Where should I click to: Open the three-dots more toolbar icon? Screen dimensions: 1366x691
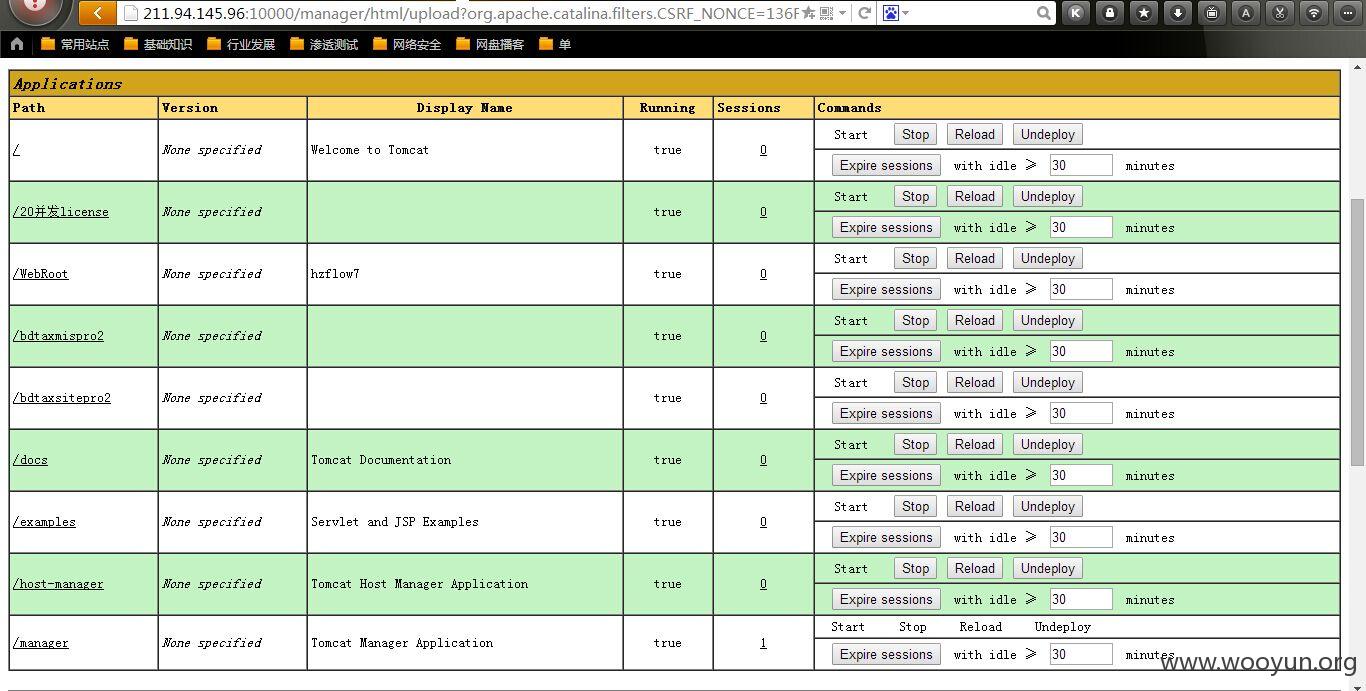(x=1348, y=13)
